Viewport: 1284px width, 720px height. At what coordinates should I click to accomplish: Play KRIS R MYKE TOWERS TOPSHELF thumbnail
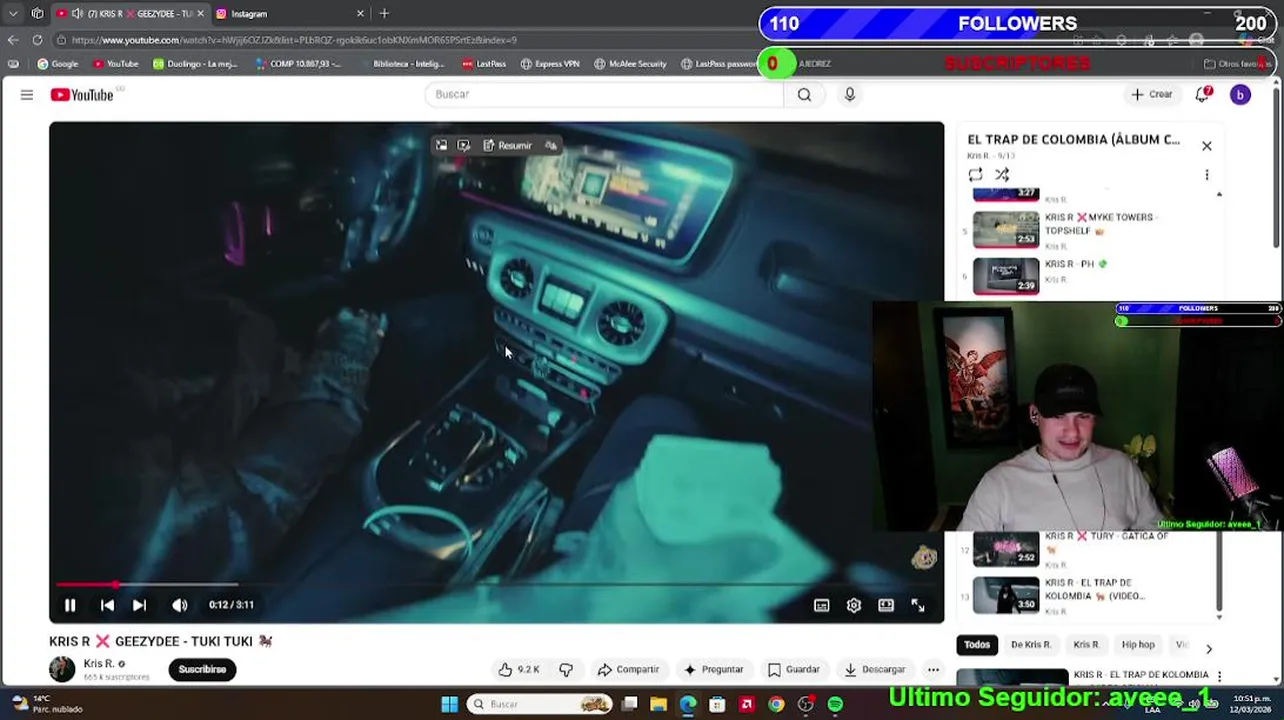coord(1006,229)
